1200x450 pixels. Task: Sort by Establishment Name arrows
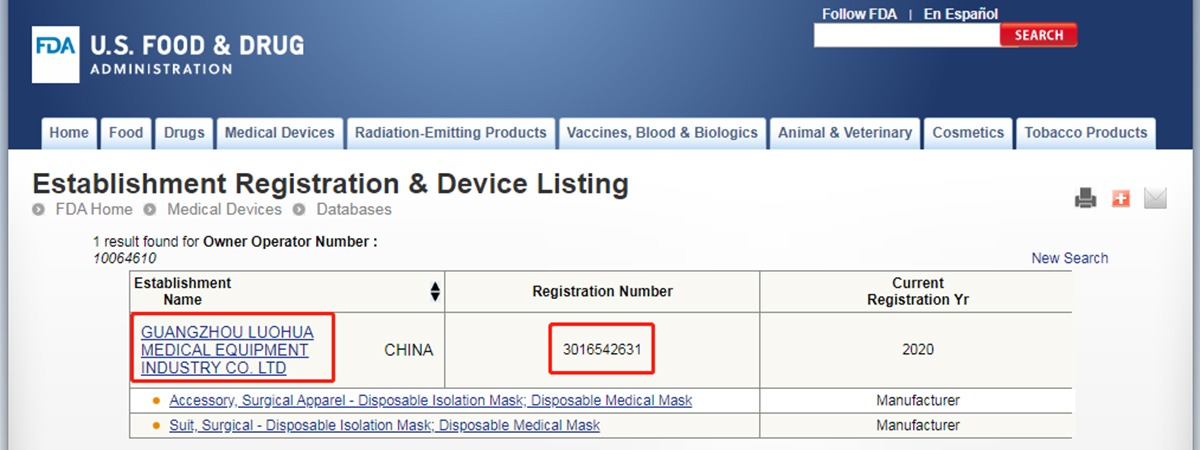click(x=435, y=291)
